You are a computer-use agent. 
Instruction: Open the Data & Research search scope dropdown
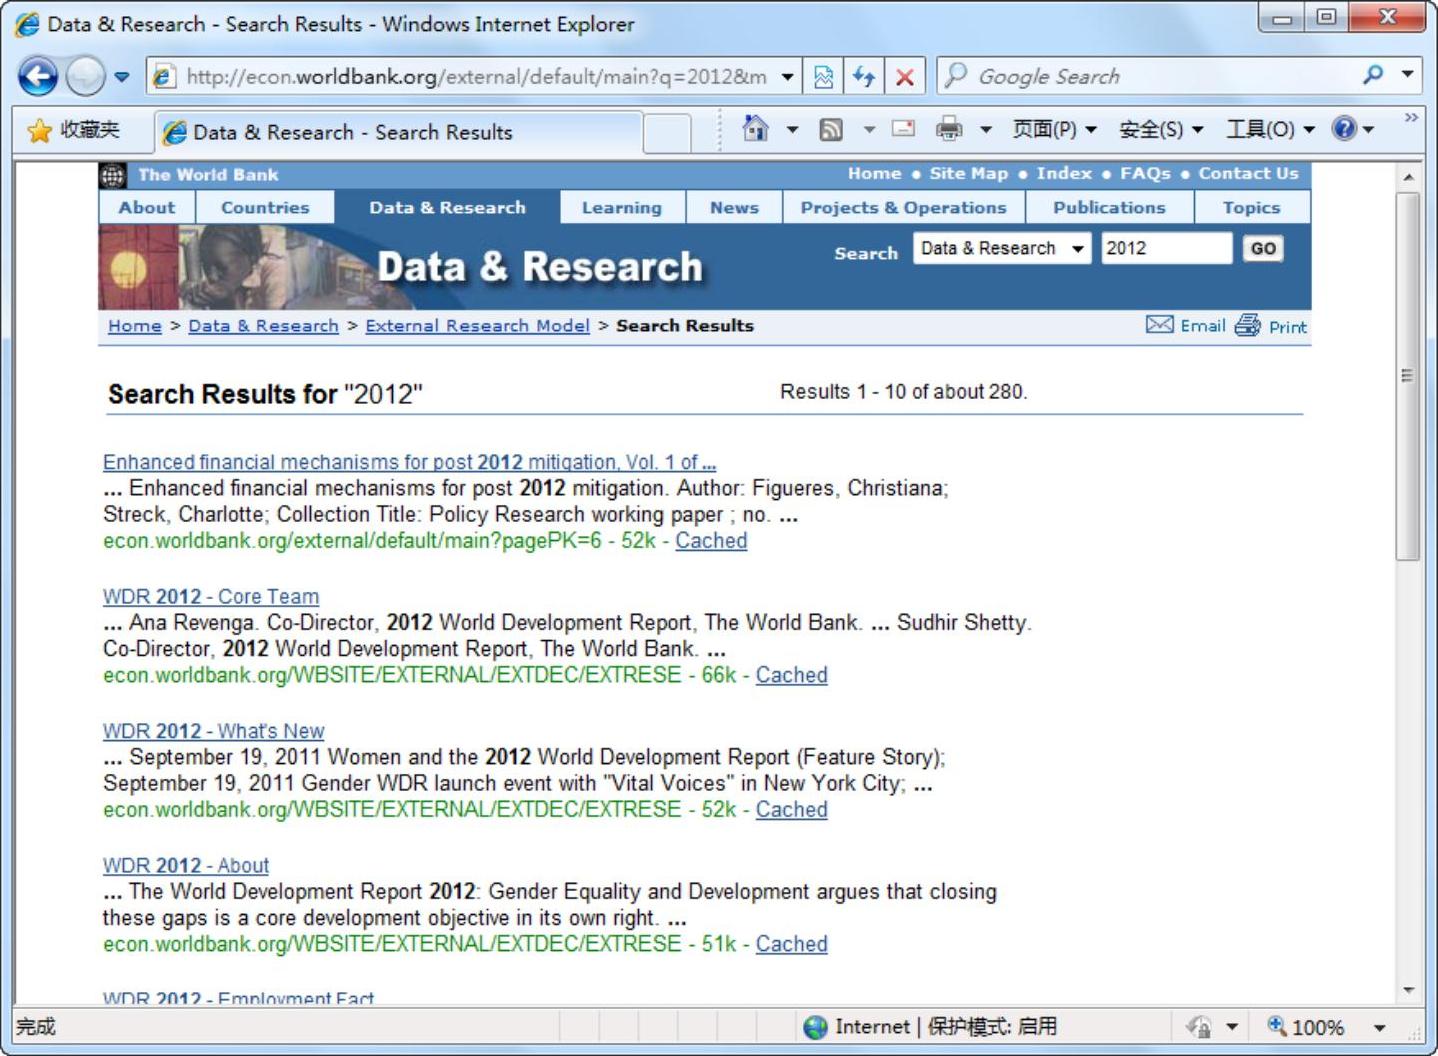[x=1002, y=248]
